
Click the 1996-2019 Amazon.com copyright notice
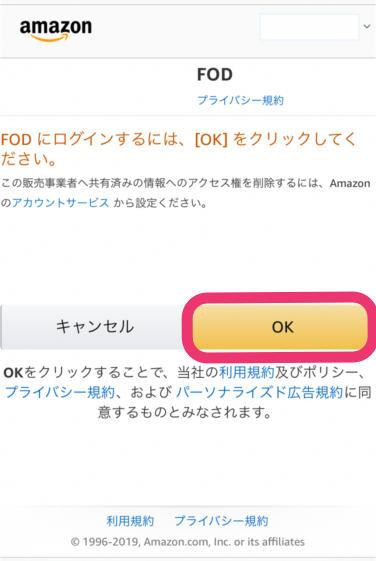(188, 542)
